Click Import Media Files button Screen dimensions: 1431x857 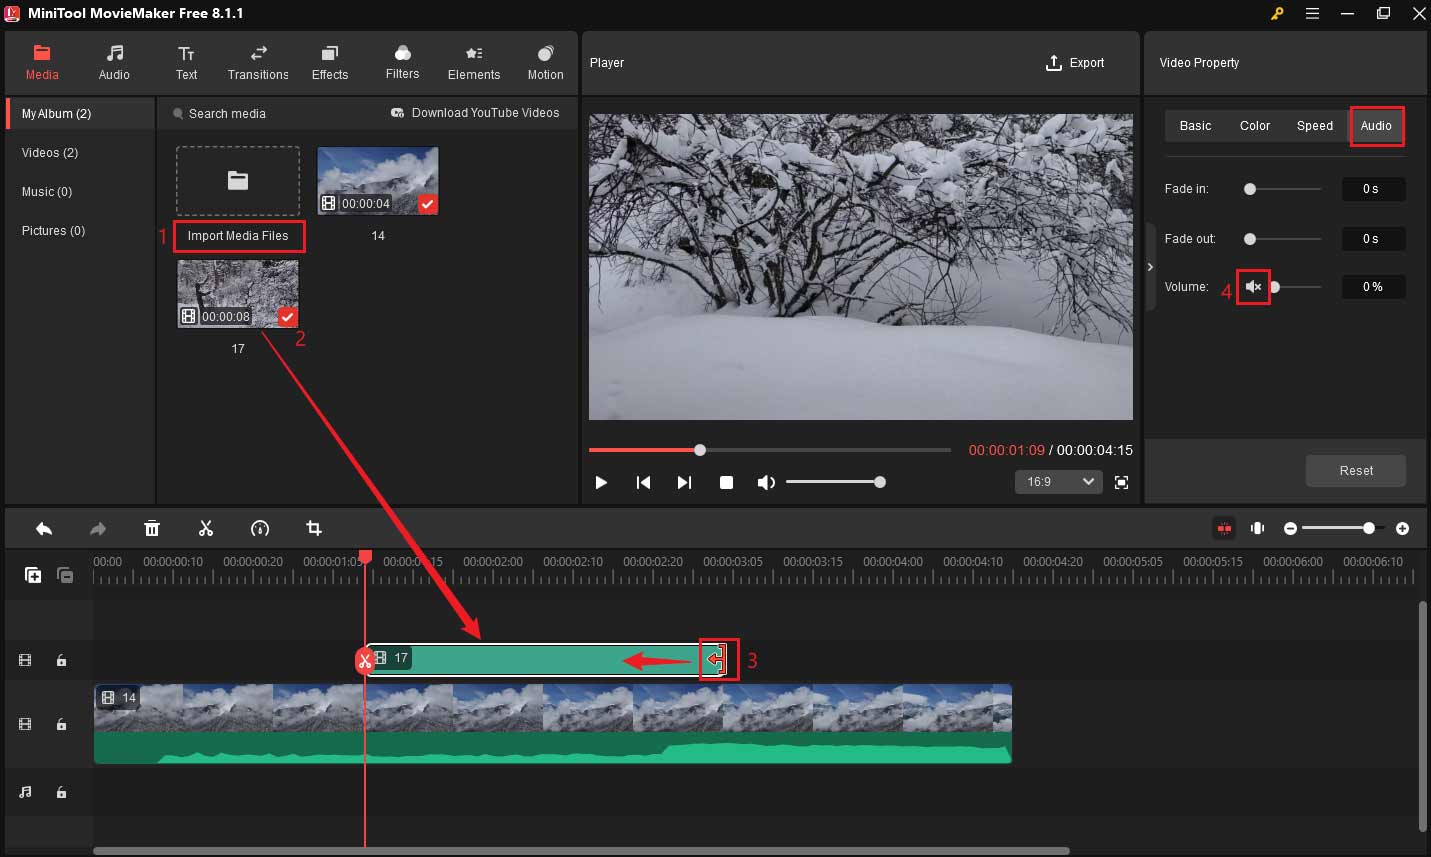coord(238,236)
